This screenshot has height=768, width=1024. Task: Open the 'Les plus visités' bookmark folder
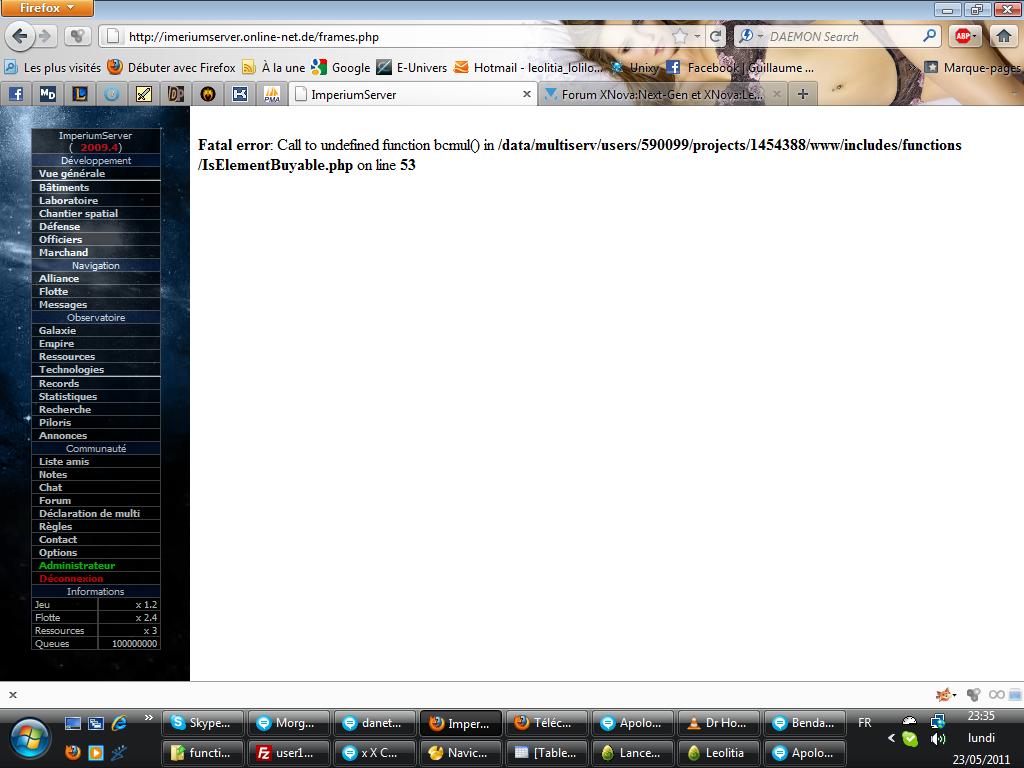coord(53,67)
